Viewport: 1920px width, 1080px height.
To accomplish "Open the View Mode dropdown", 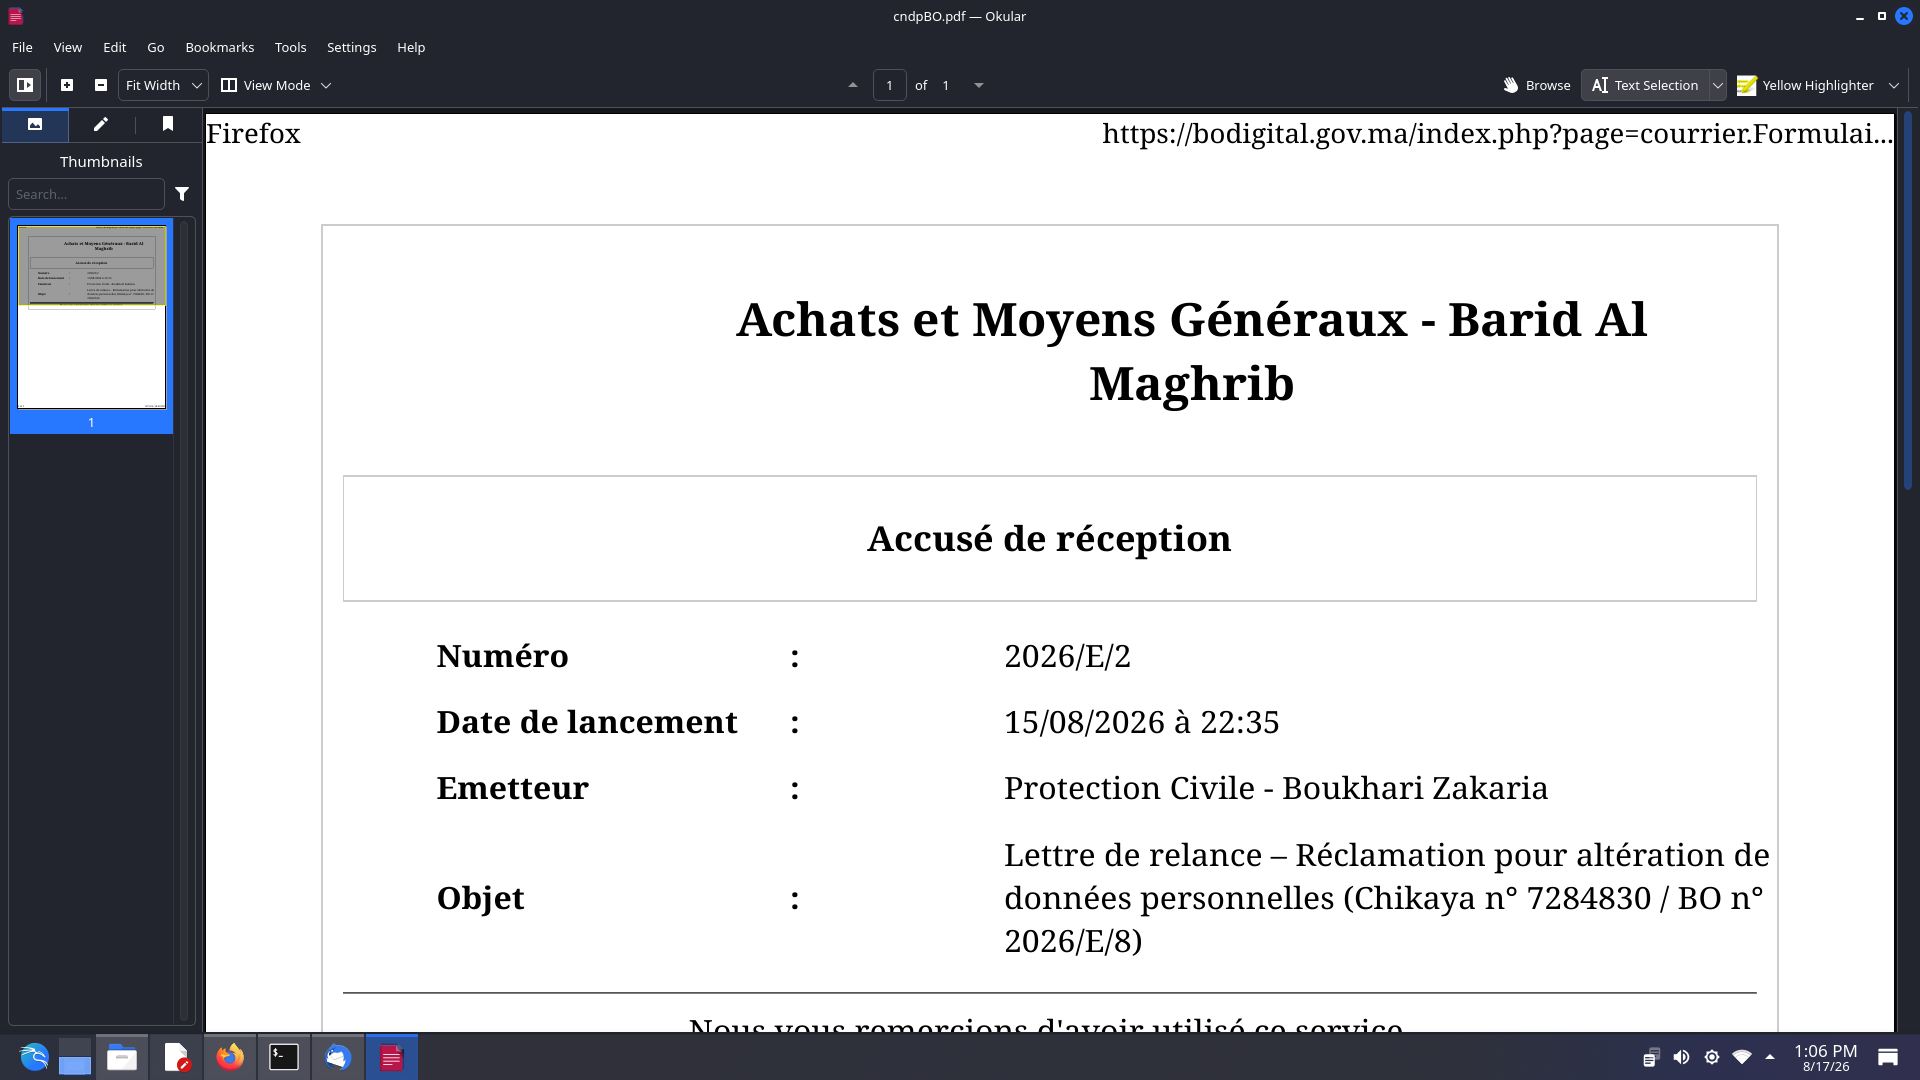I will [276, 85].
